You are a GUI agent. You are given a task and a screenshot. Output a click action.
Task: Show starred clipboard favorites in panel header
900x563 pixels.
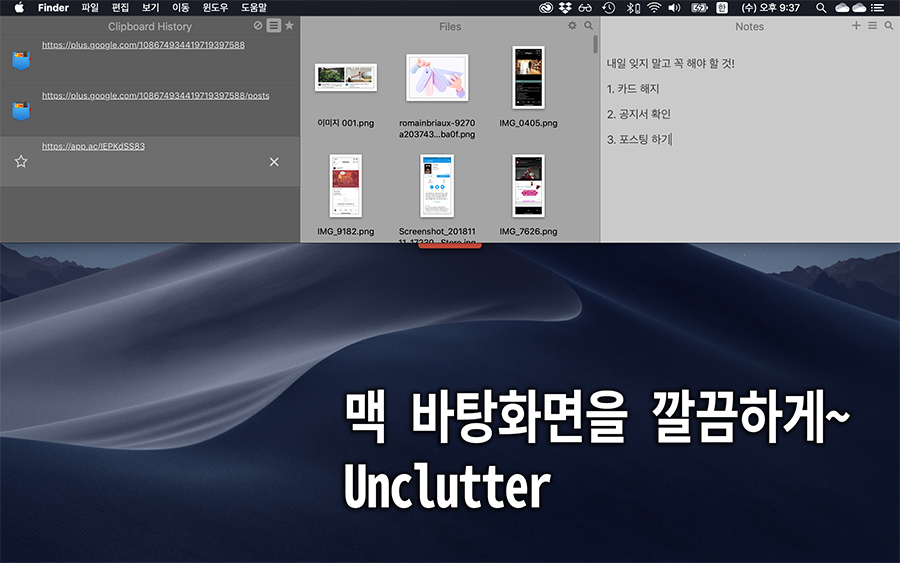click(289, 25)
